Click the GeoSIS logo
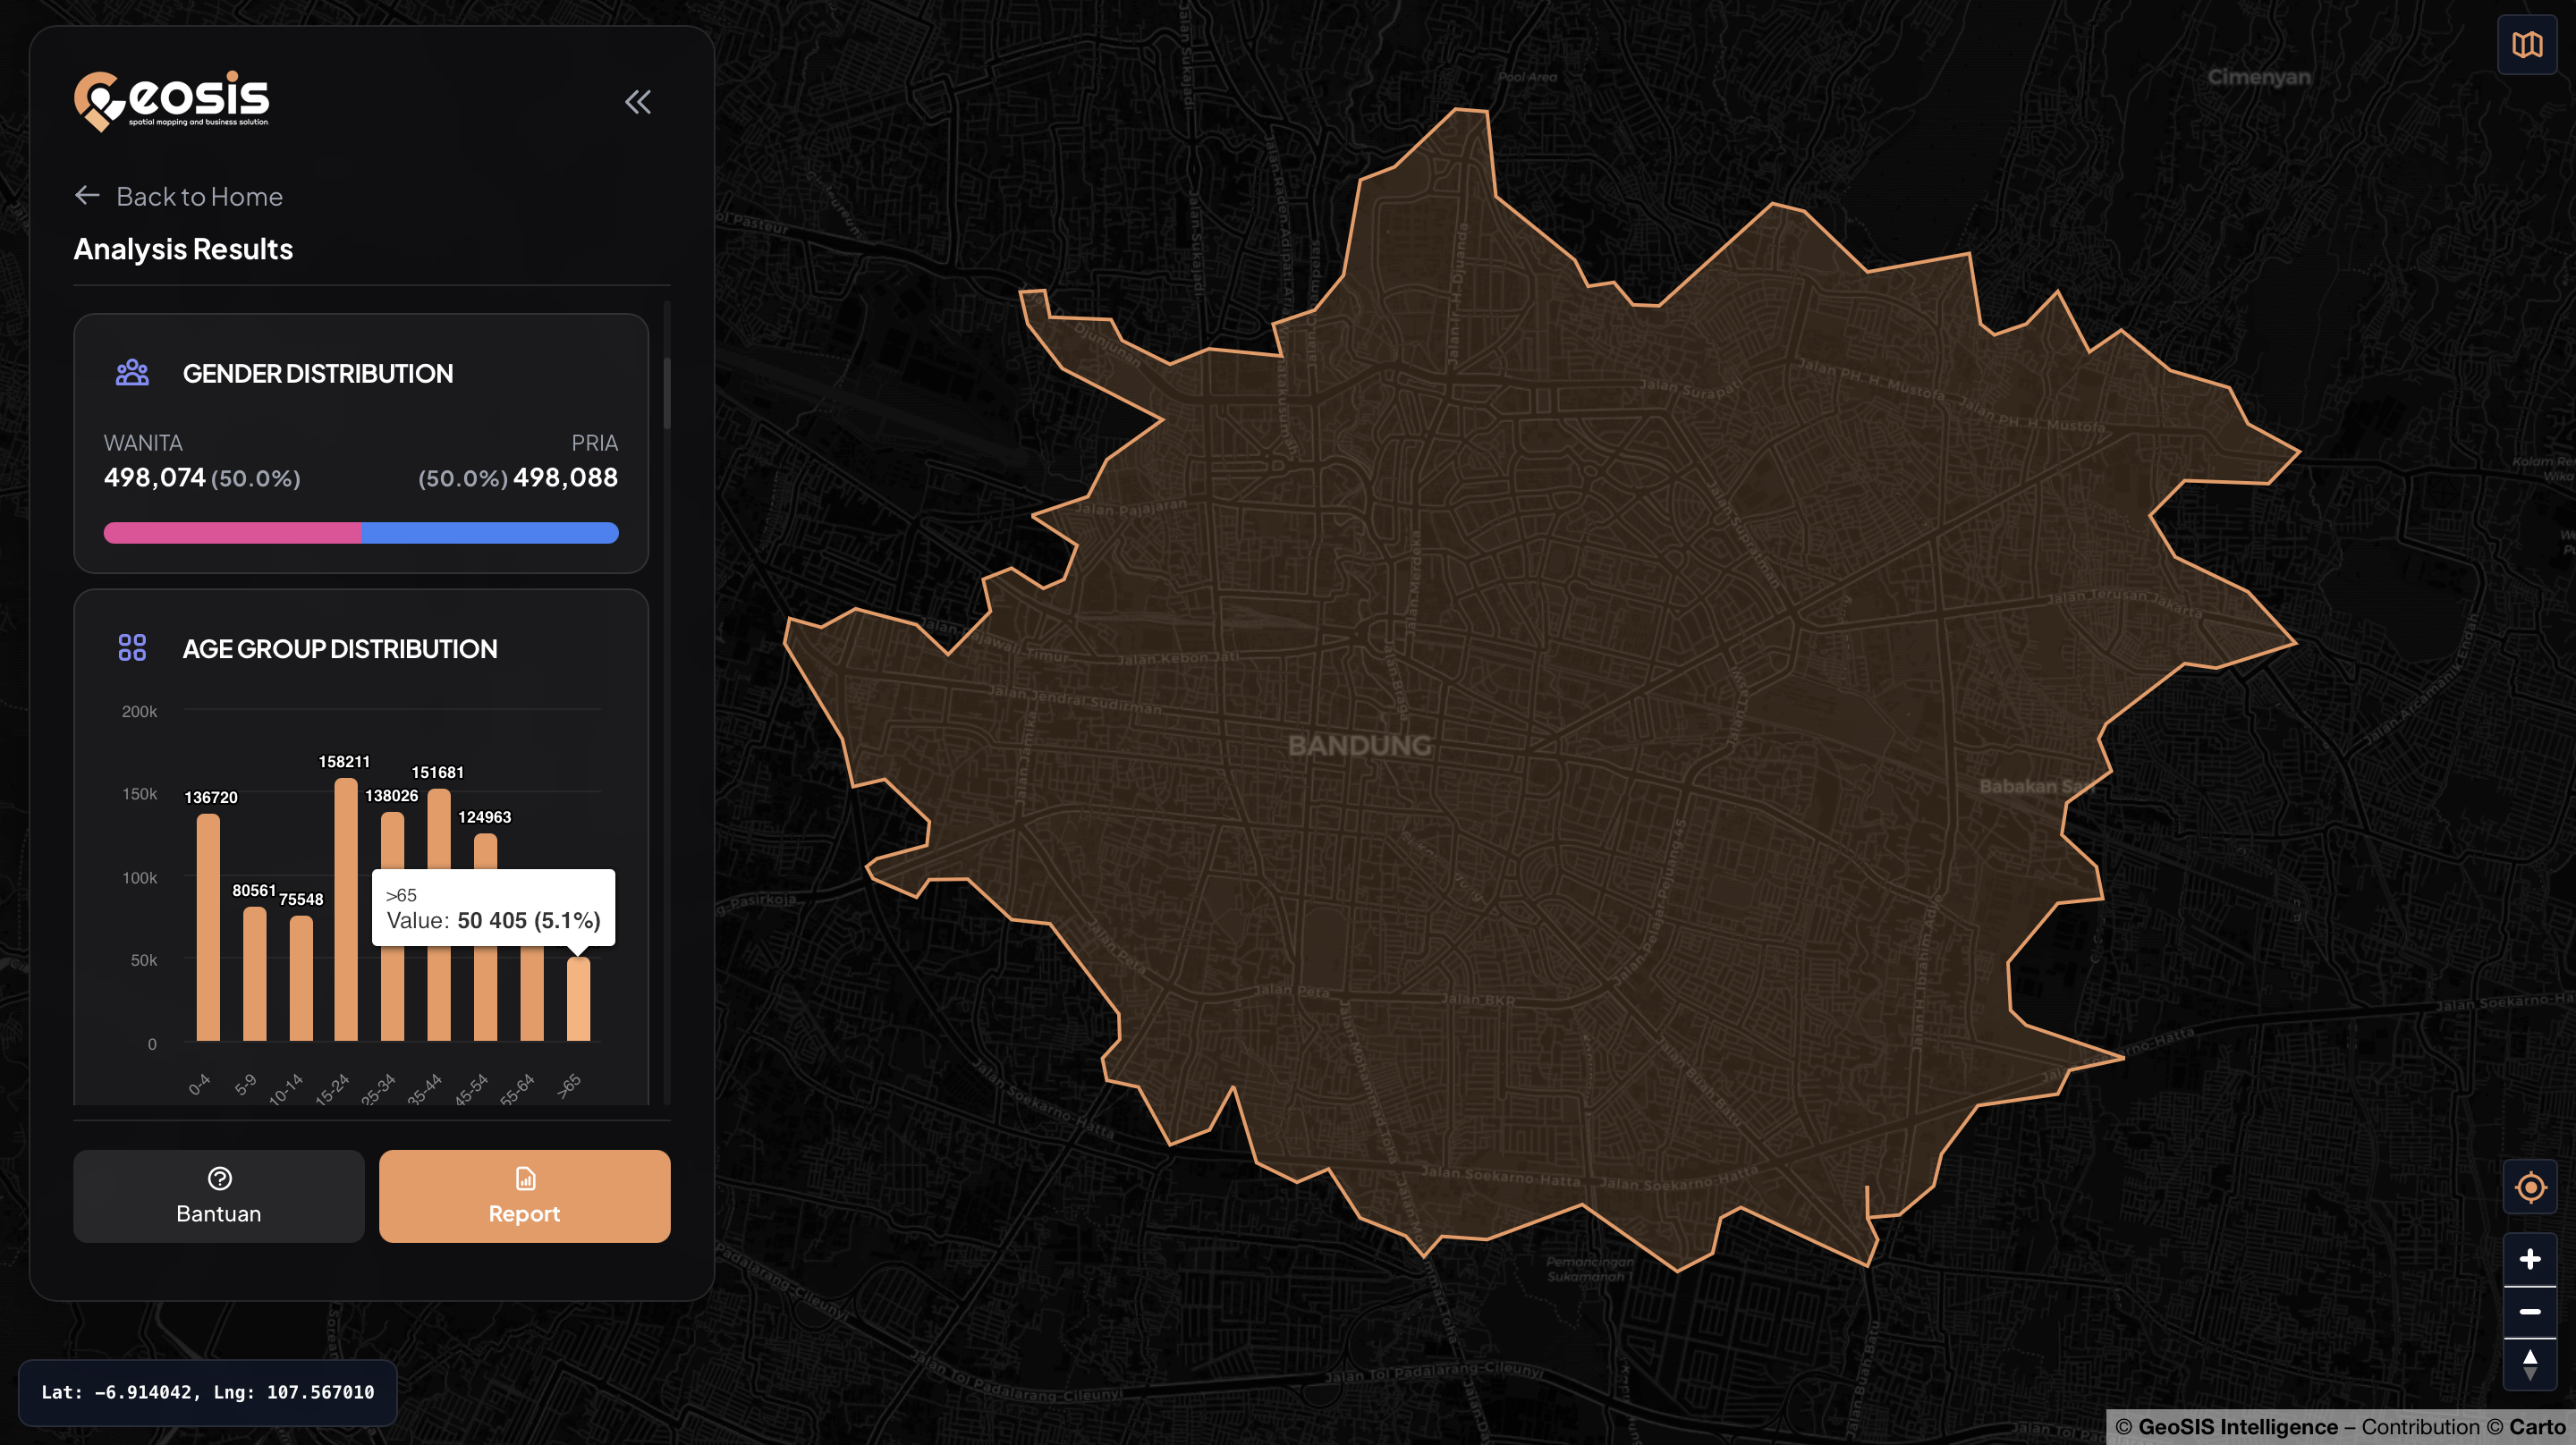 (171, 101)
